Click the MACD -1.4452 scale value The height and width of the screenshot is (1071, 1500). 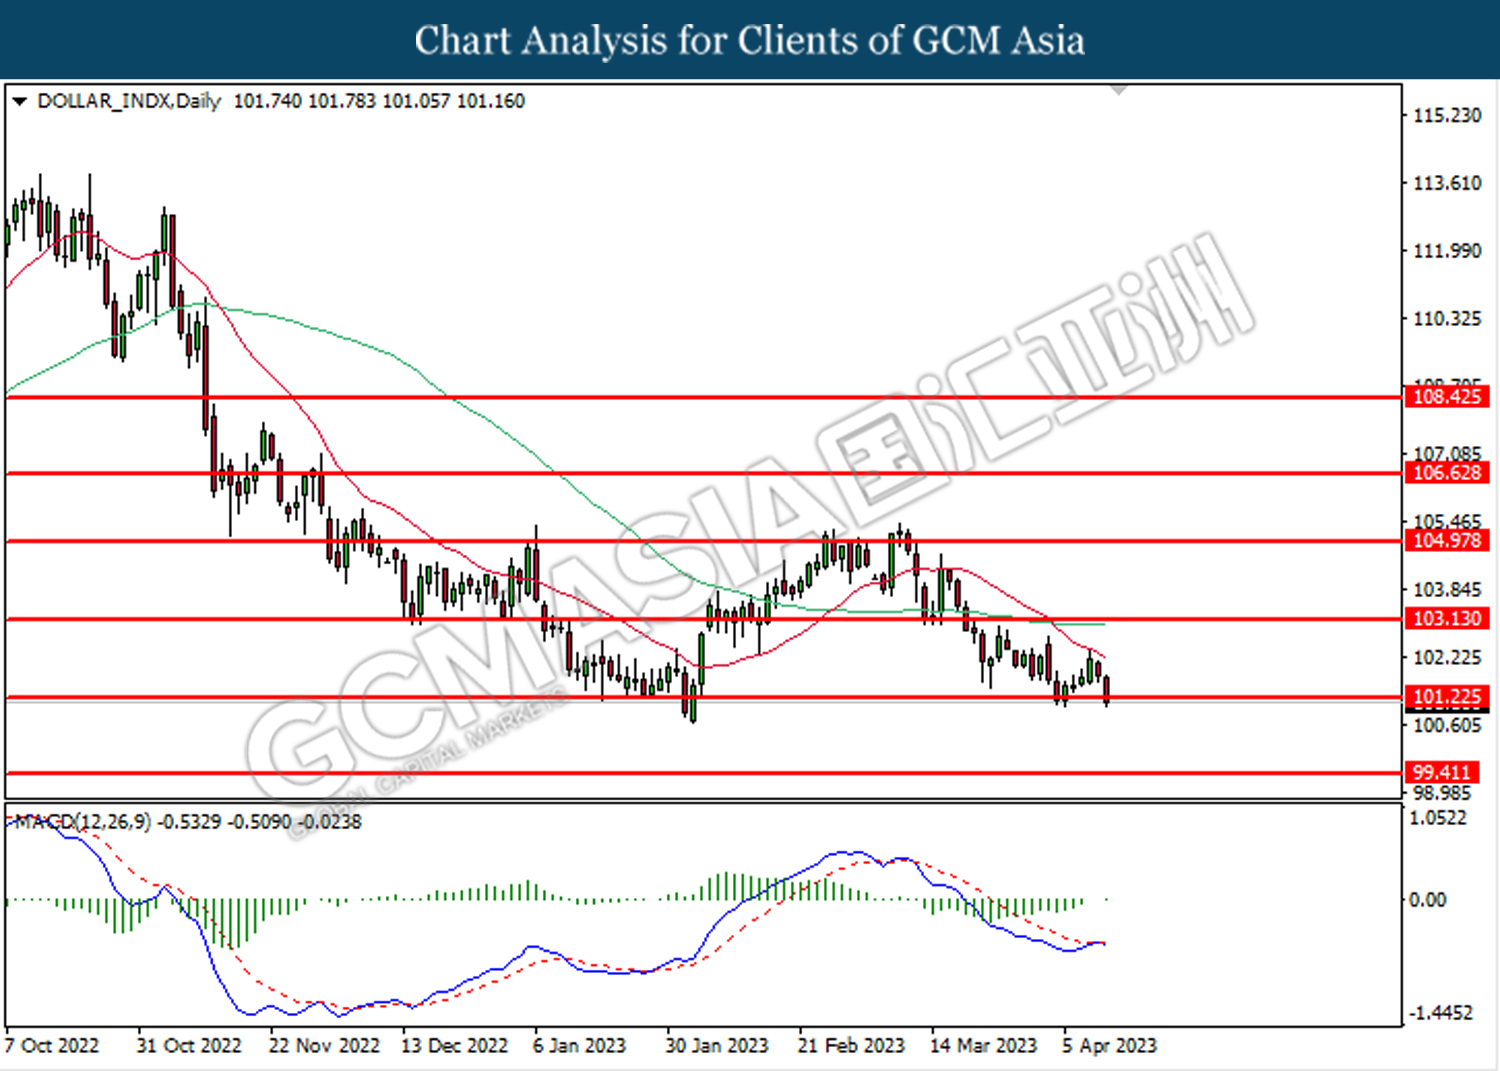click(1441, 1013)
